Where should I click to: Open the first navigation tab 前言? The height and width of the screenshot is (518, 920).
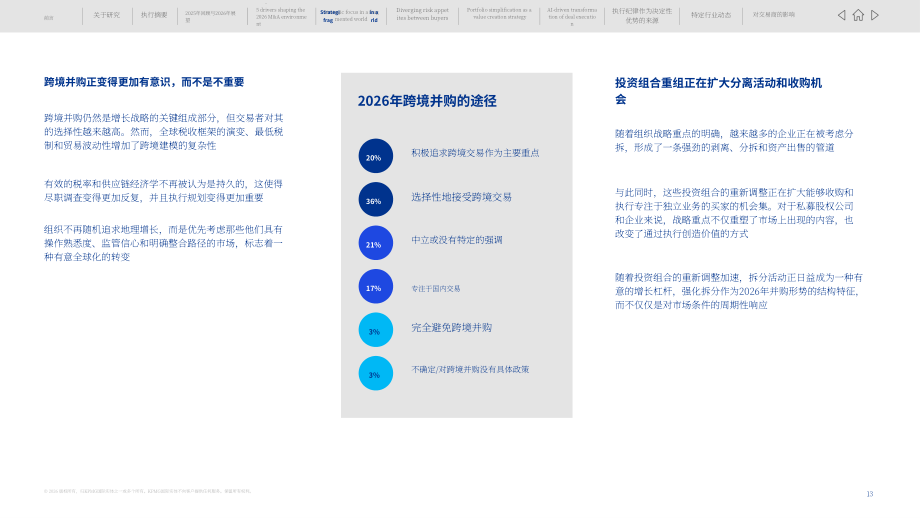[x=49, y=18]
